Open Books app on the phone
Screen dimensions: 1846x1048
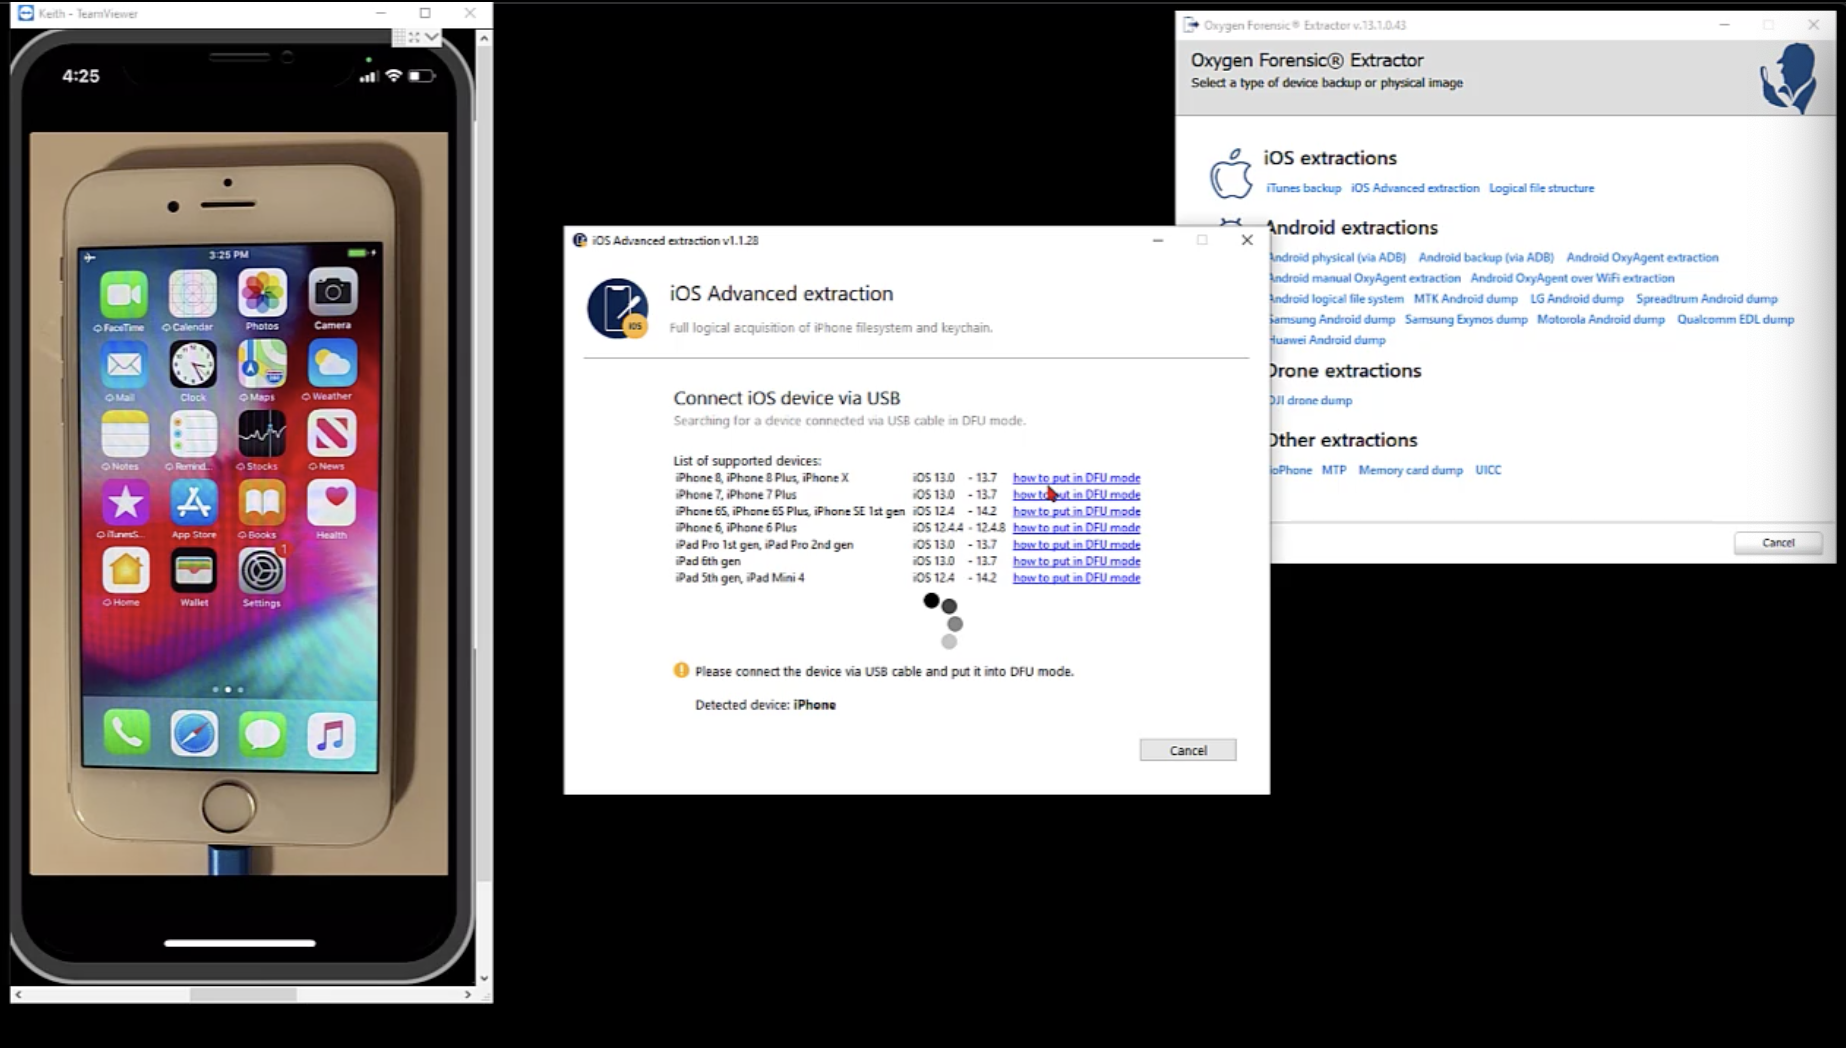(262, 503)
